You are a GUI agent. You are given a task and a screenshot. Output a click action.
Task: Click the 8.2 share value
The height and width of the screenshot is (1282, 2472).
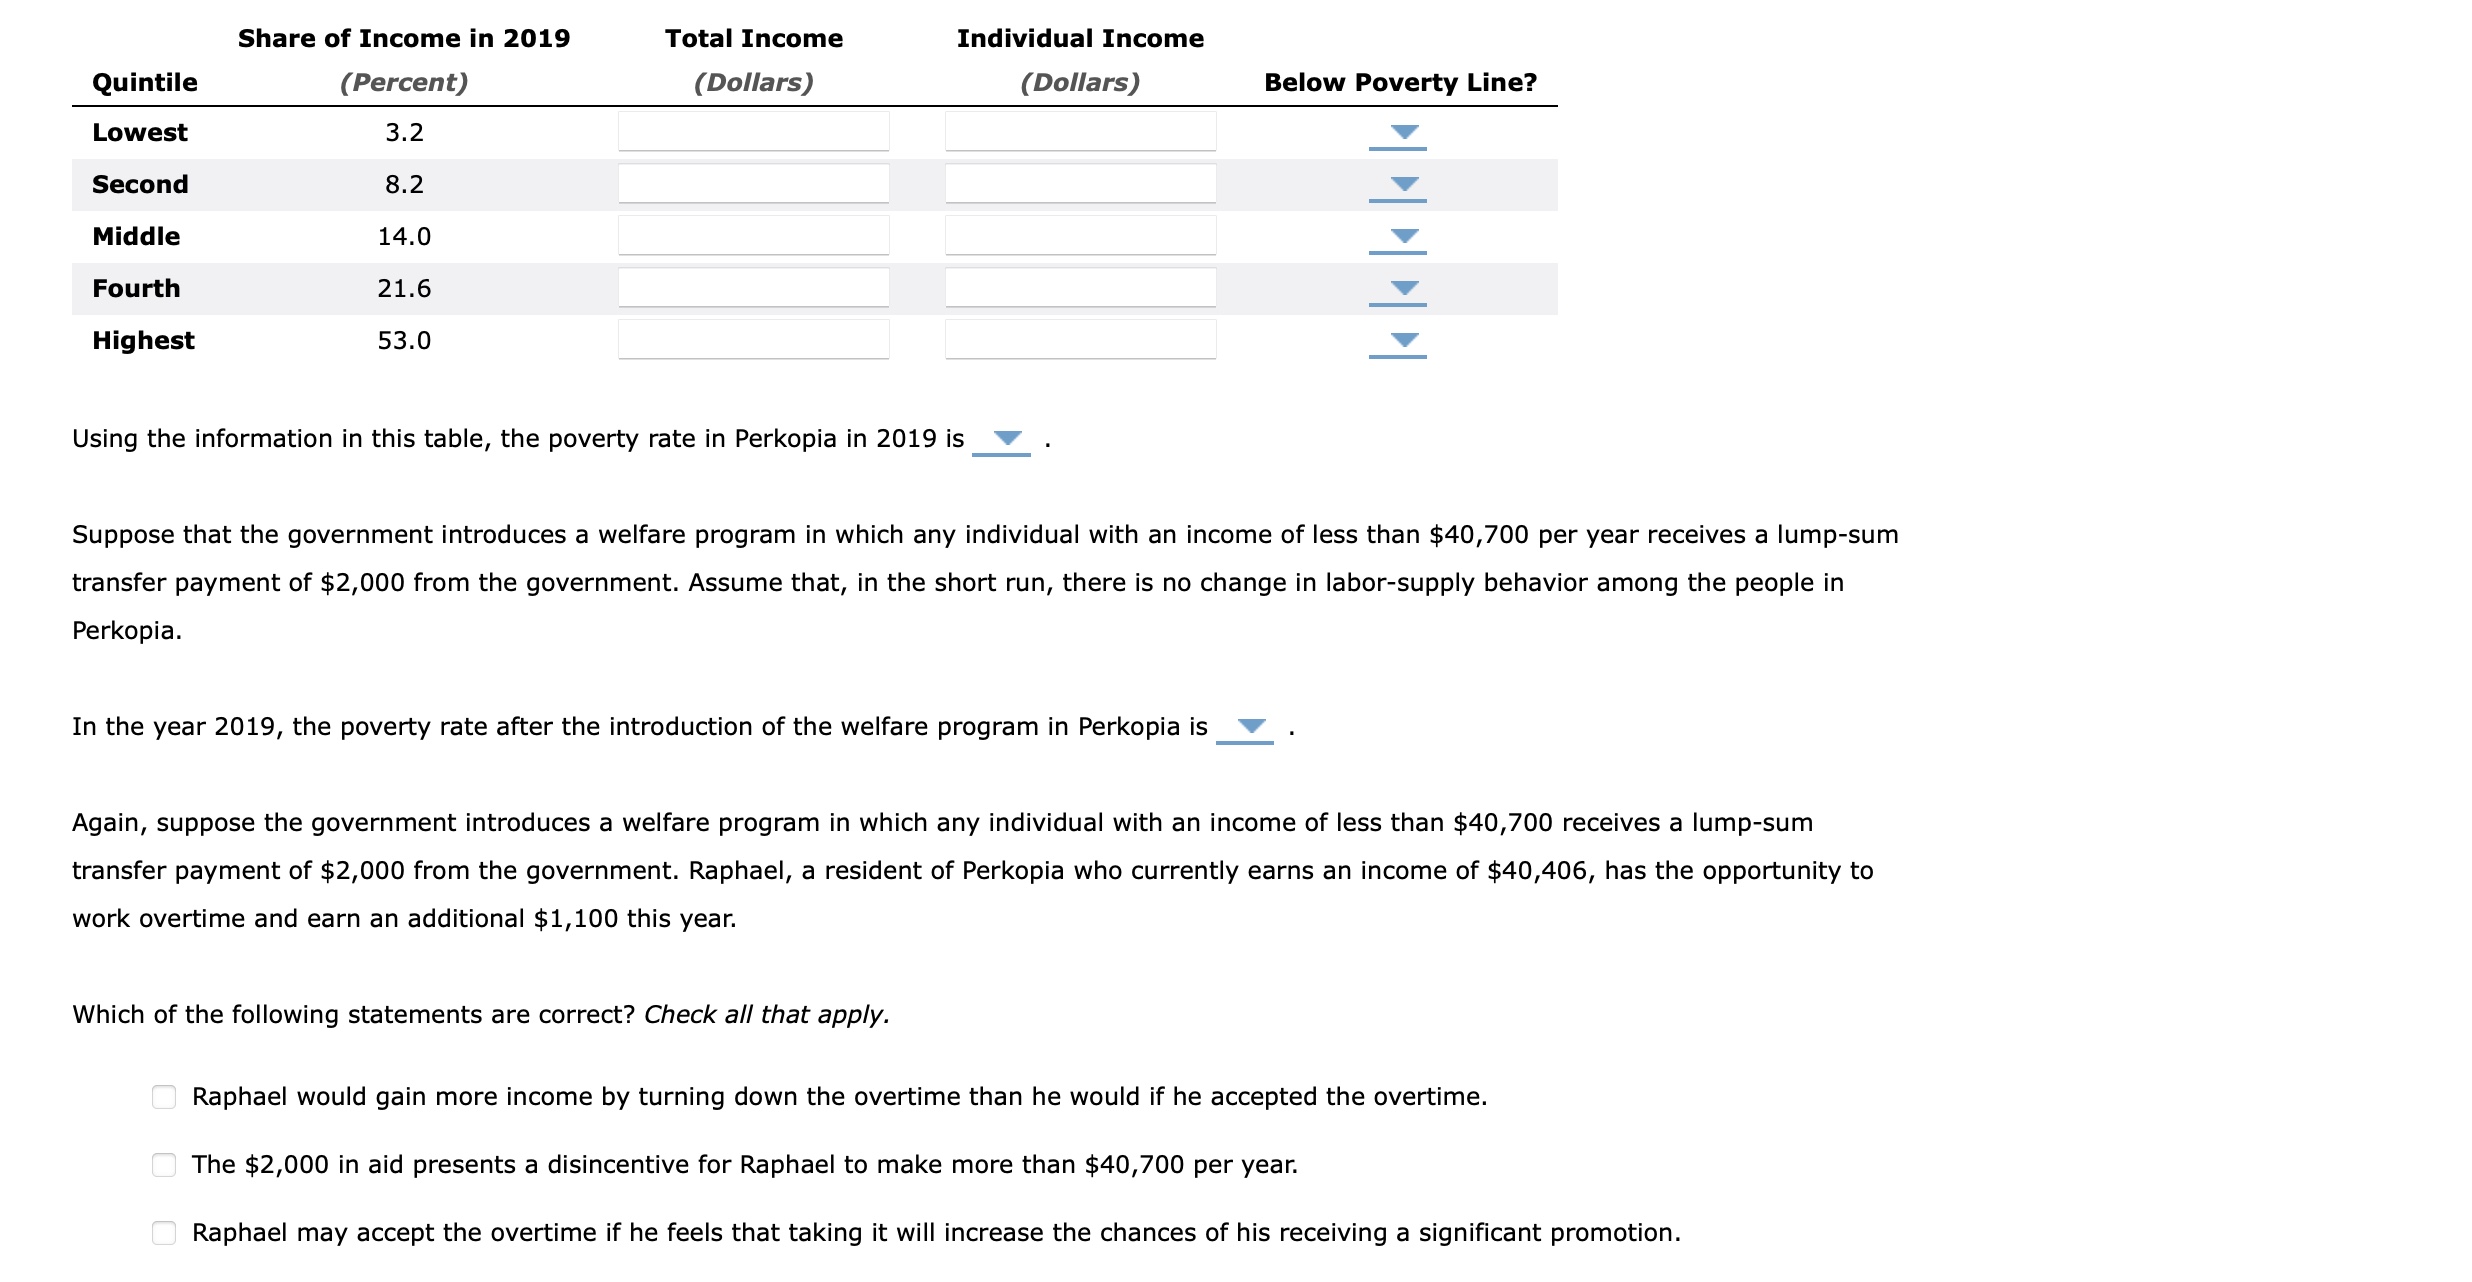404,184
